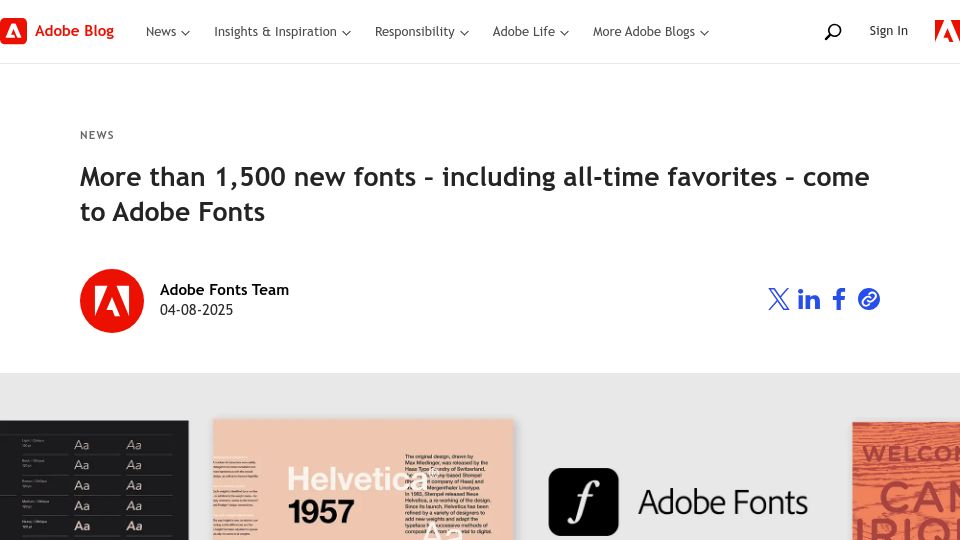The image size is (960, 540).
Task: Click the Adobe Fonts wordmark text
Action: [x=722, y=503]
